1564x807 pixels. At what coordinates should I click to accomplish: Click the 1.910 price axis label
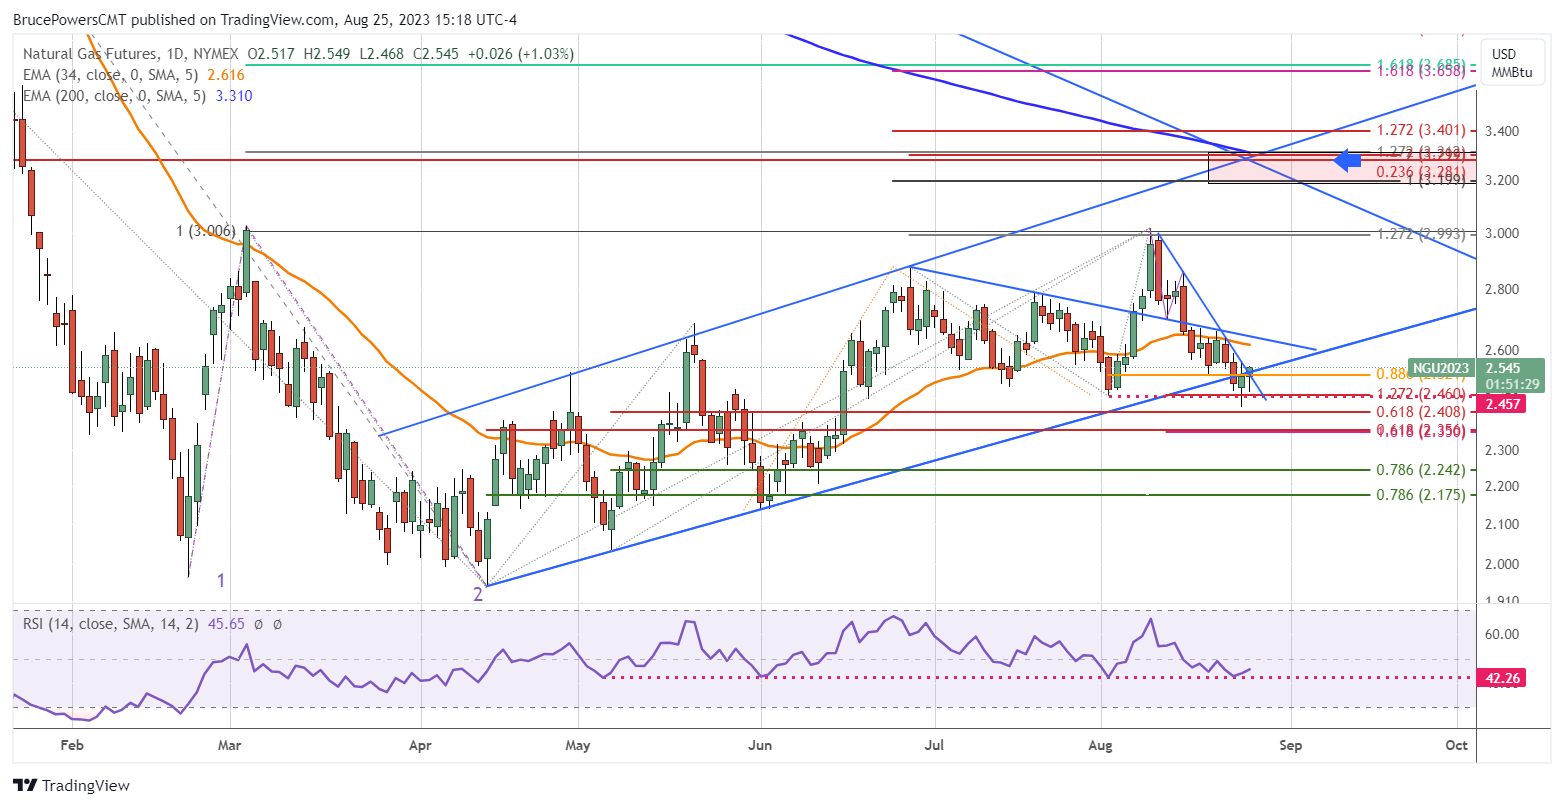click(x=1502, y=601)
